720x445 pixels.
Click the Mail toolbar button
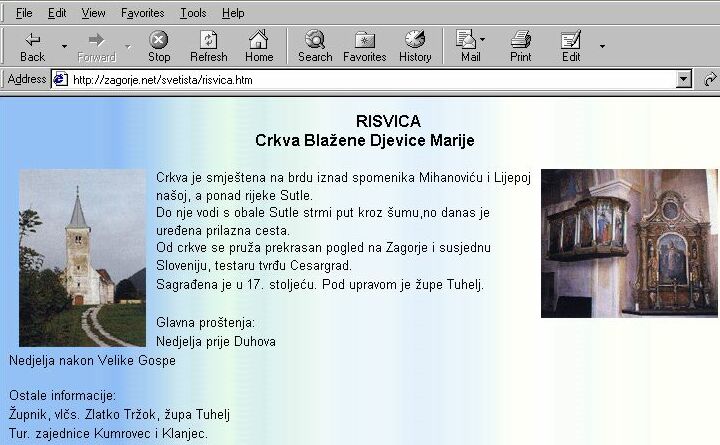click(x=468, y=46)
